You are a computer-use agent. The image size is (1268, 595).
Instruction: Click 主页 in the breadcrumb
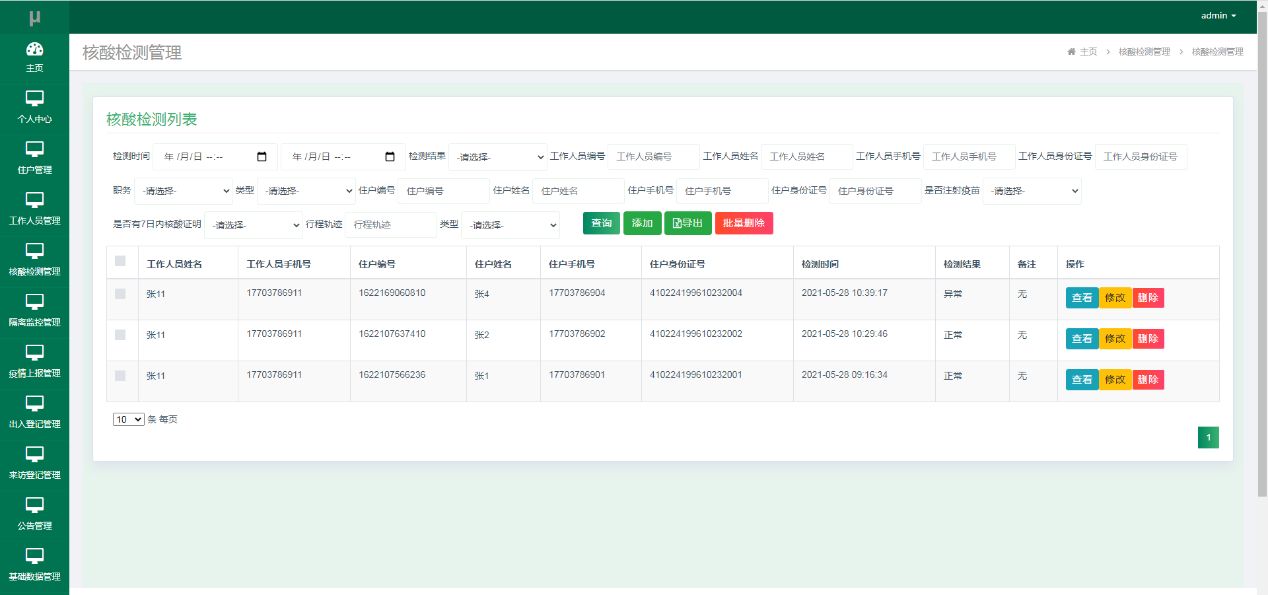[x=1088, y=52]
